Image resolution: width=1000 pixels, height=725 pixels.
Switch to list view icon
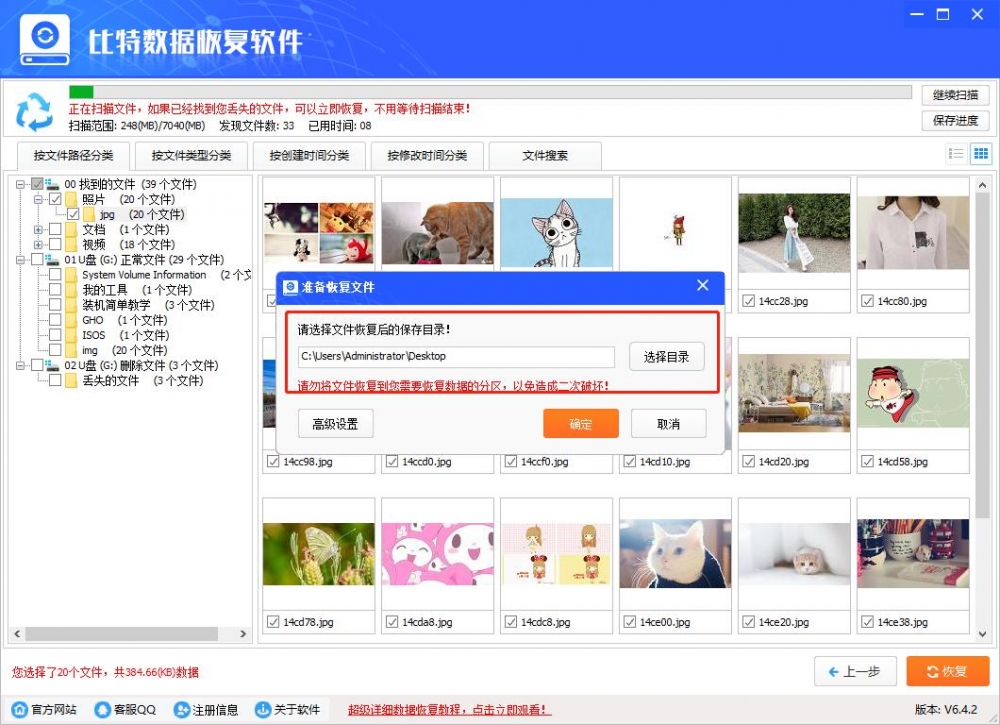point(955,153)
